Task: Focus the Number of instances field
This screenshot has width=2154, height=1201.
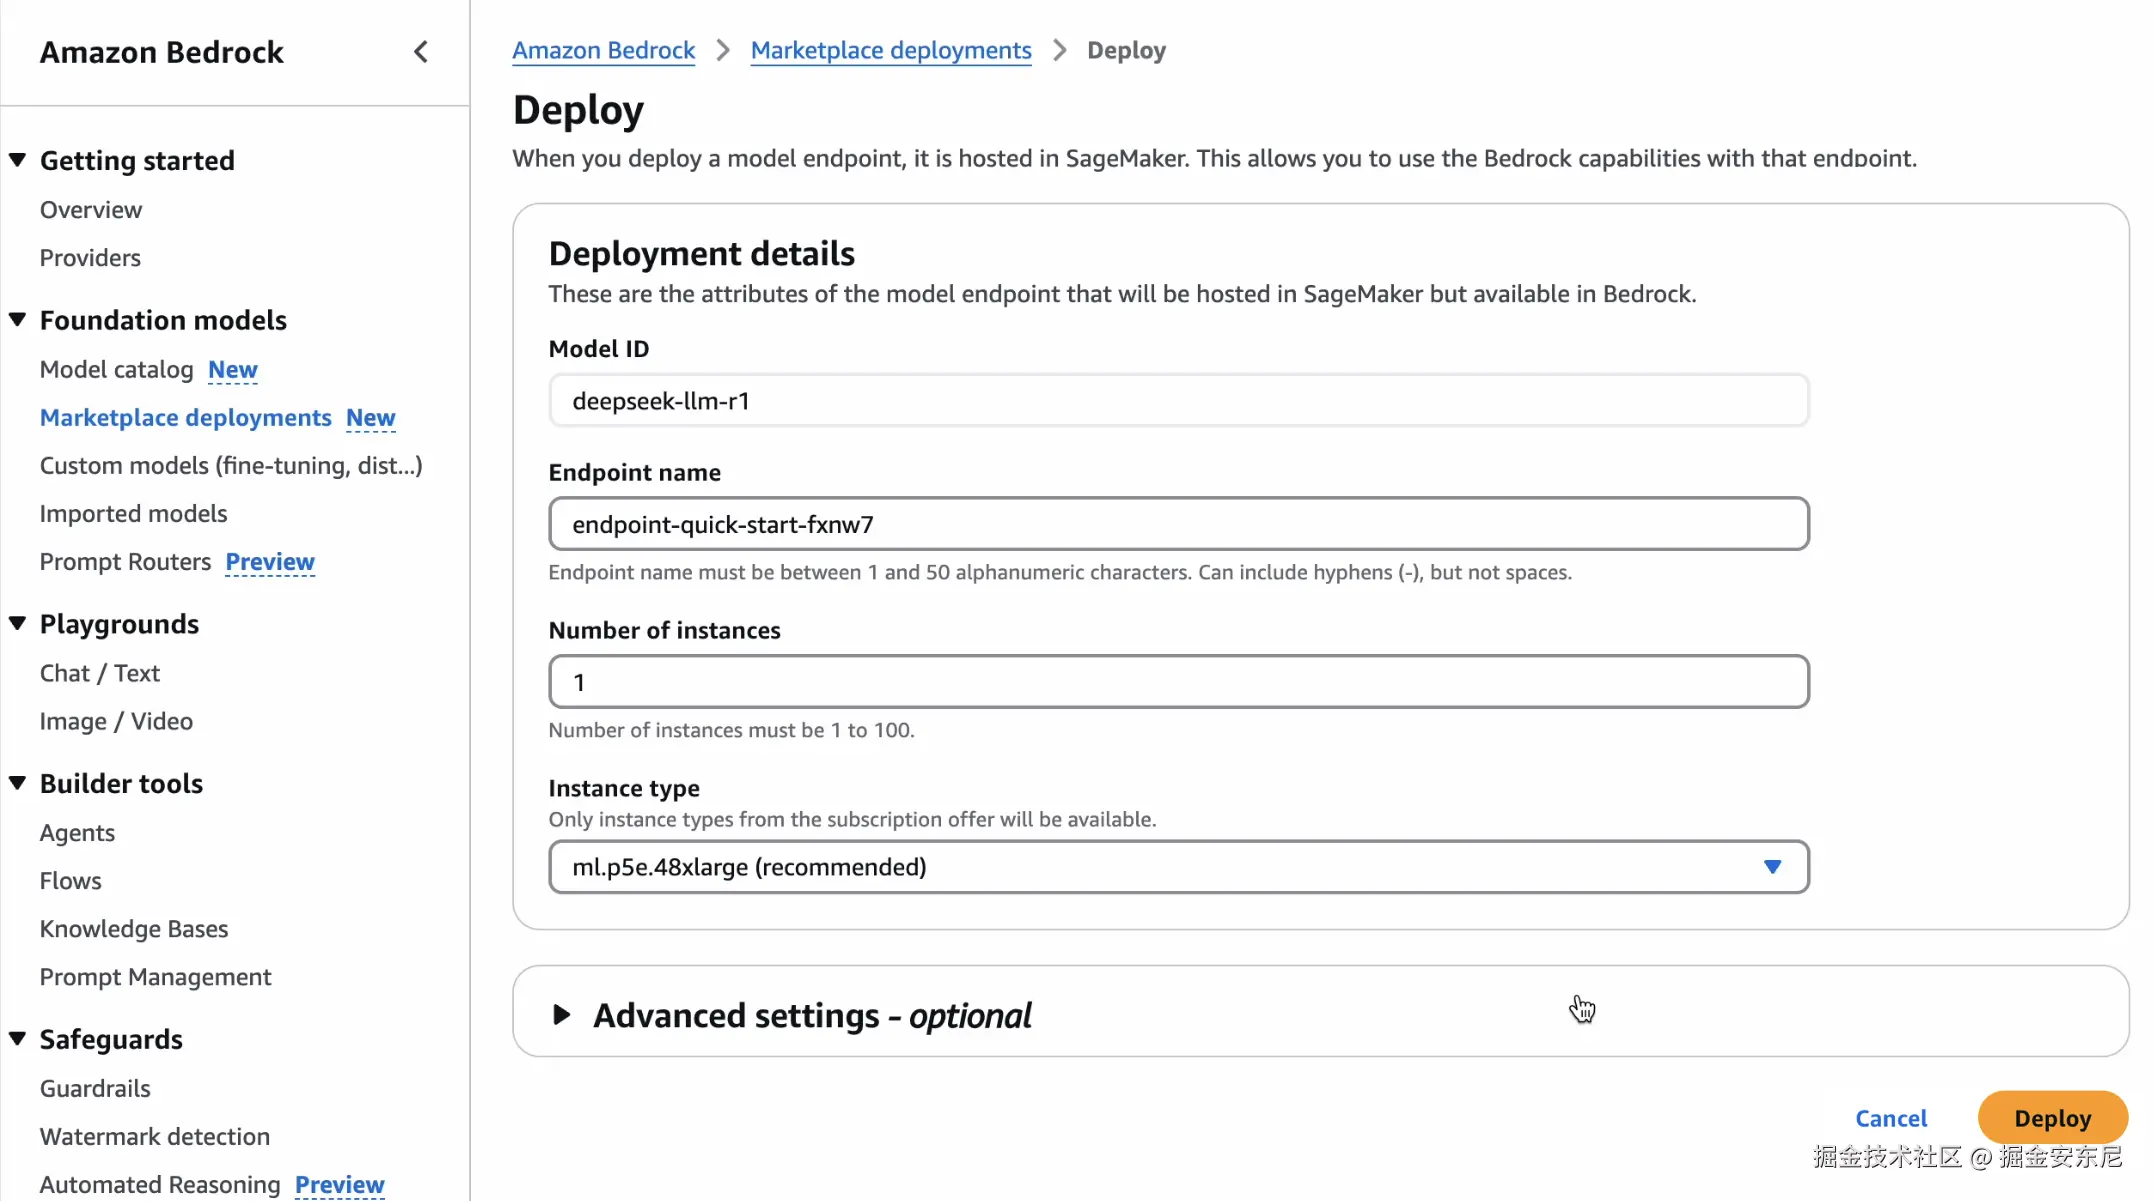Action: click(1178, 682)
